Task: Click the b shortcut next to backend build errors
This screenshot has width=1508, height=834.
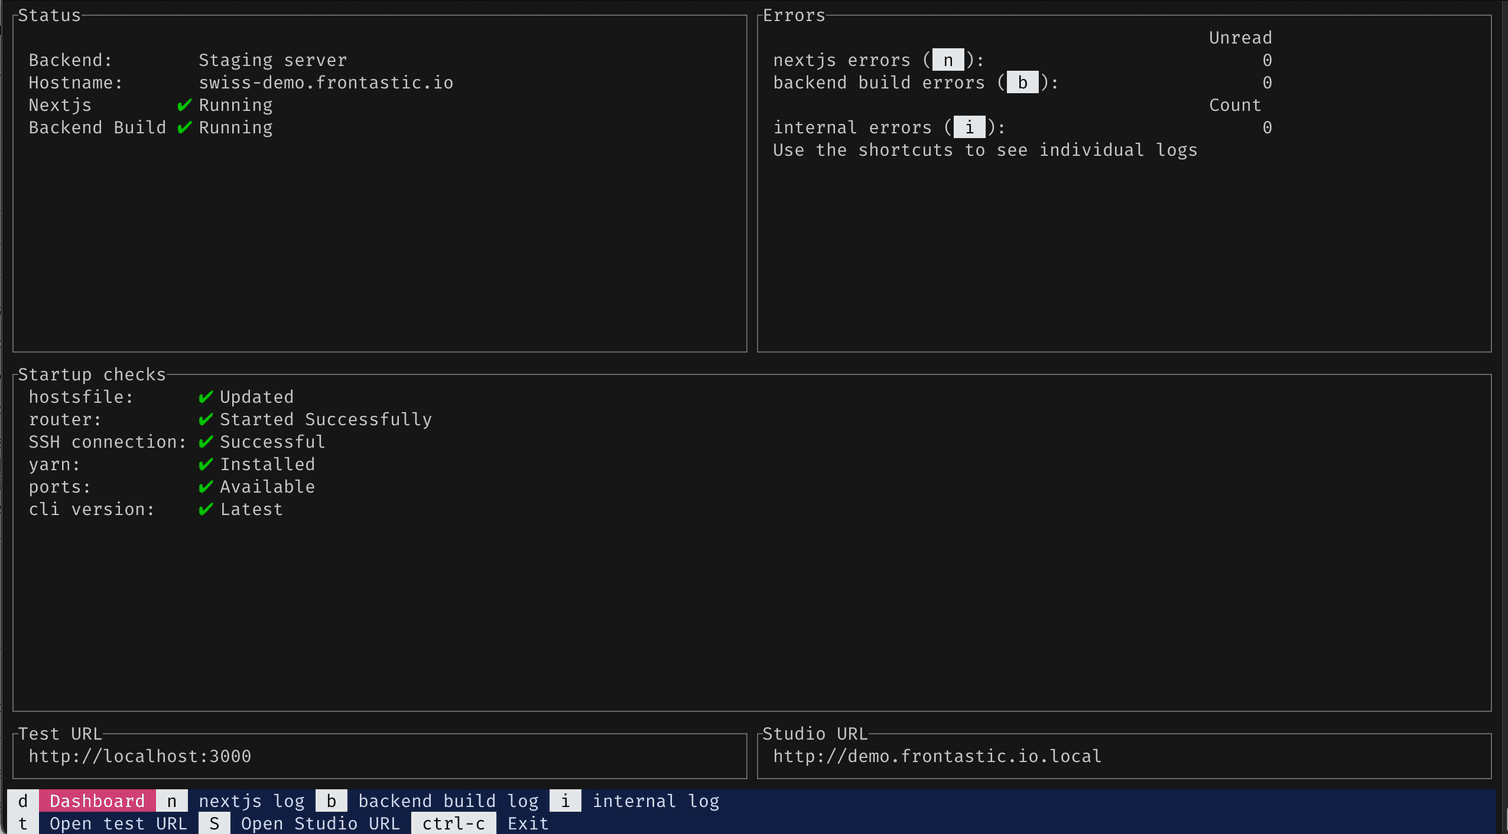Action: (1022, 82)
